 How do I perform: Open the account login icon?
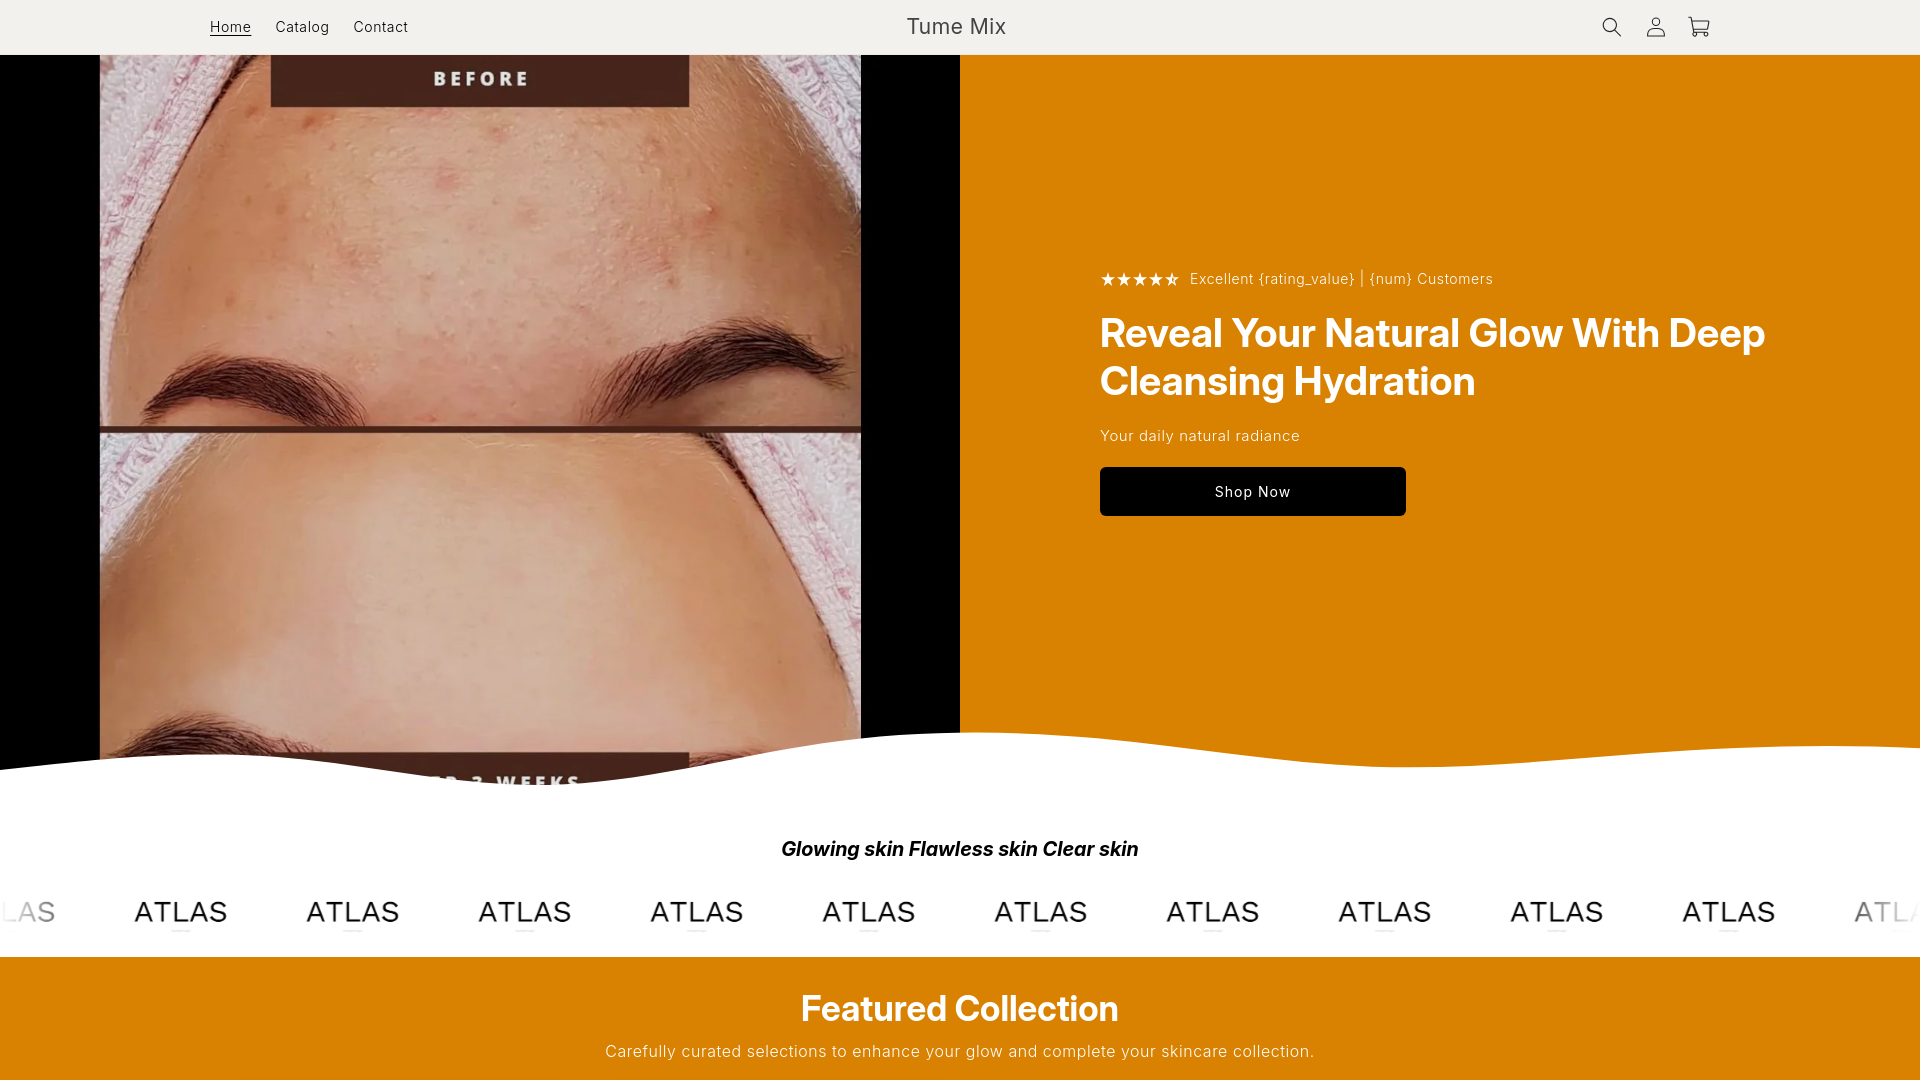coord(1655,27)
